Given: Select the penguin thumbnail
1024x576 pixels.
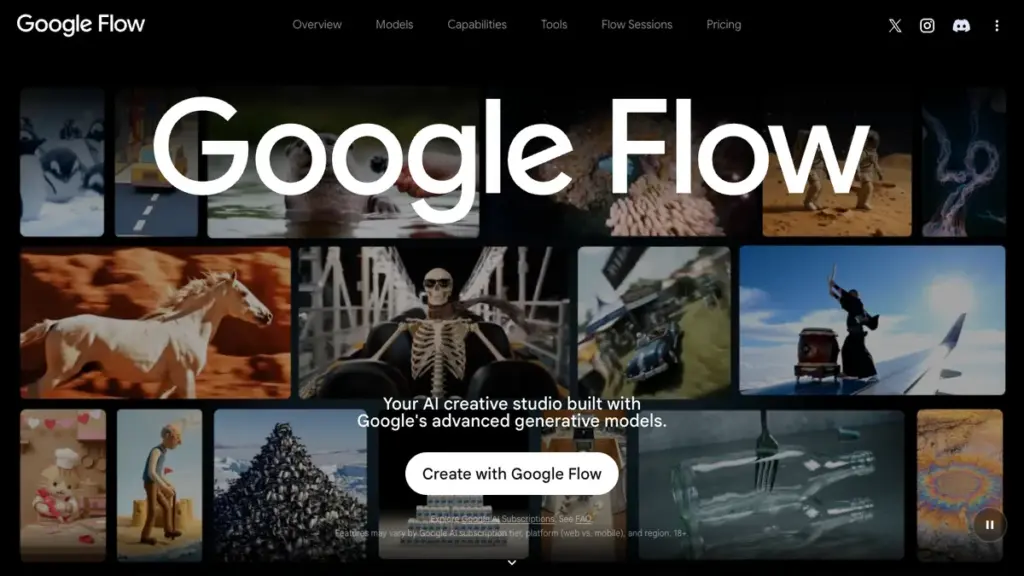Looking at the screenshot, I should (62, 163).
